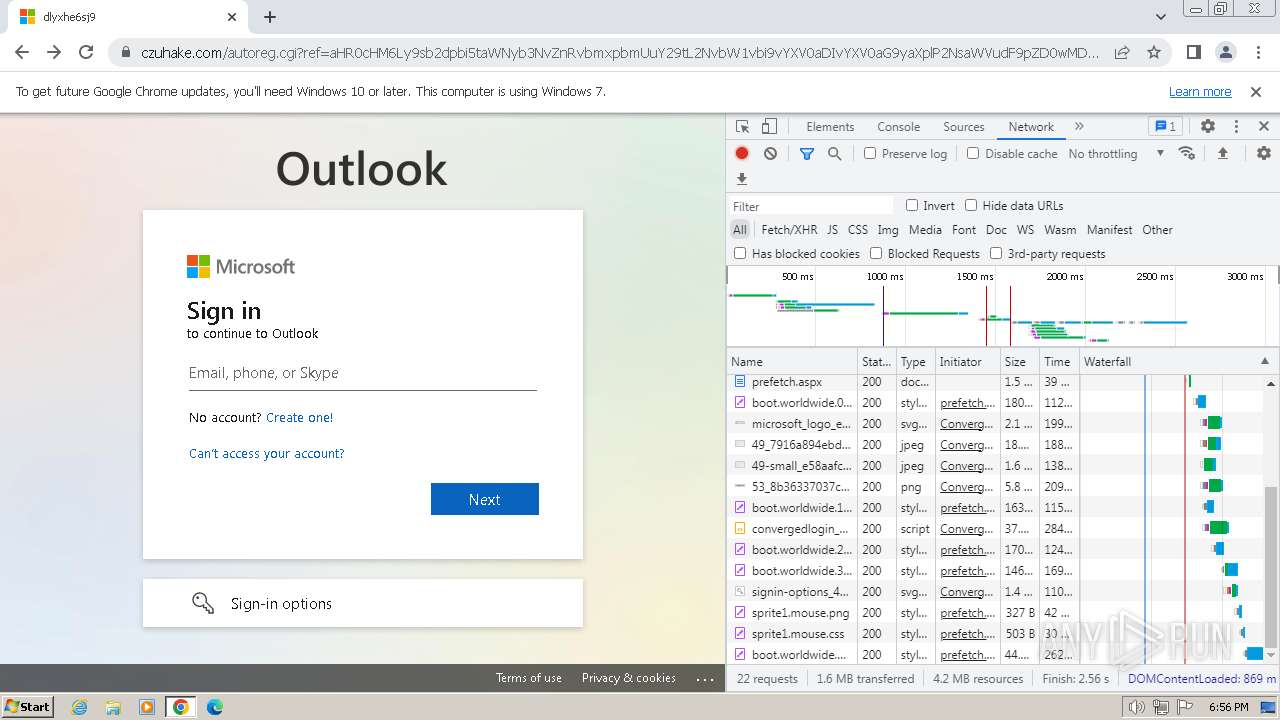Sort by the Status column header
Image resolution: width=1280 pixels, height=720 pixels.
pyautogui.click(x=876, y=362)
